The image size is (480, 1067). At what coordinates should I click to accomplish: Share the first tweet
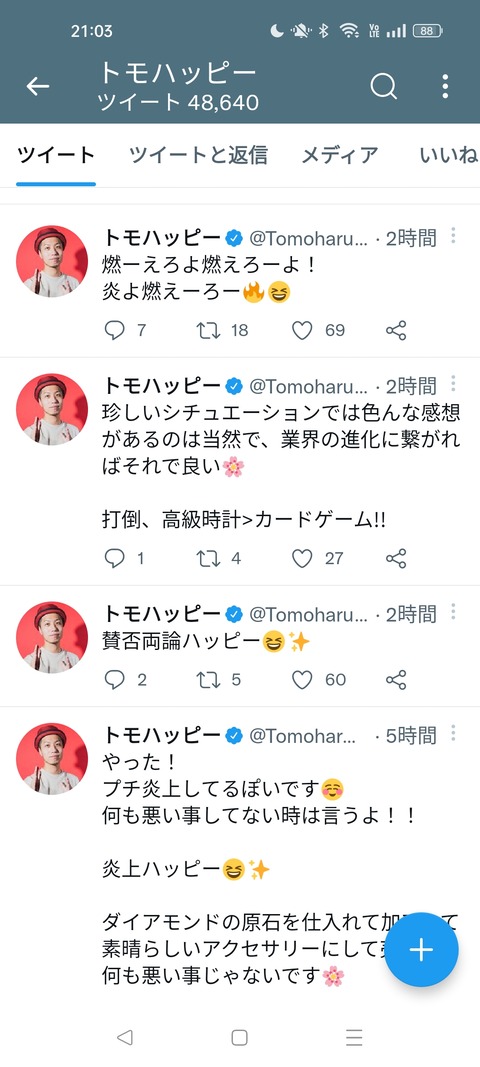396,331
